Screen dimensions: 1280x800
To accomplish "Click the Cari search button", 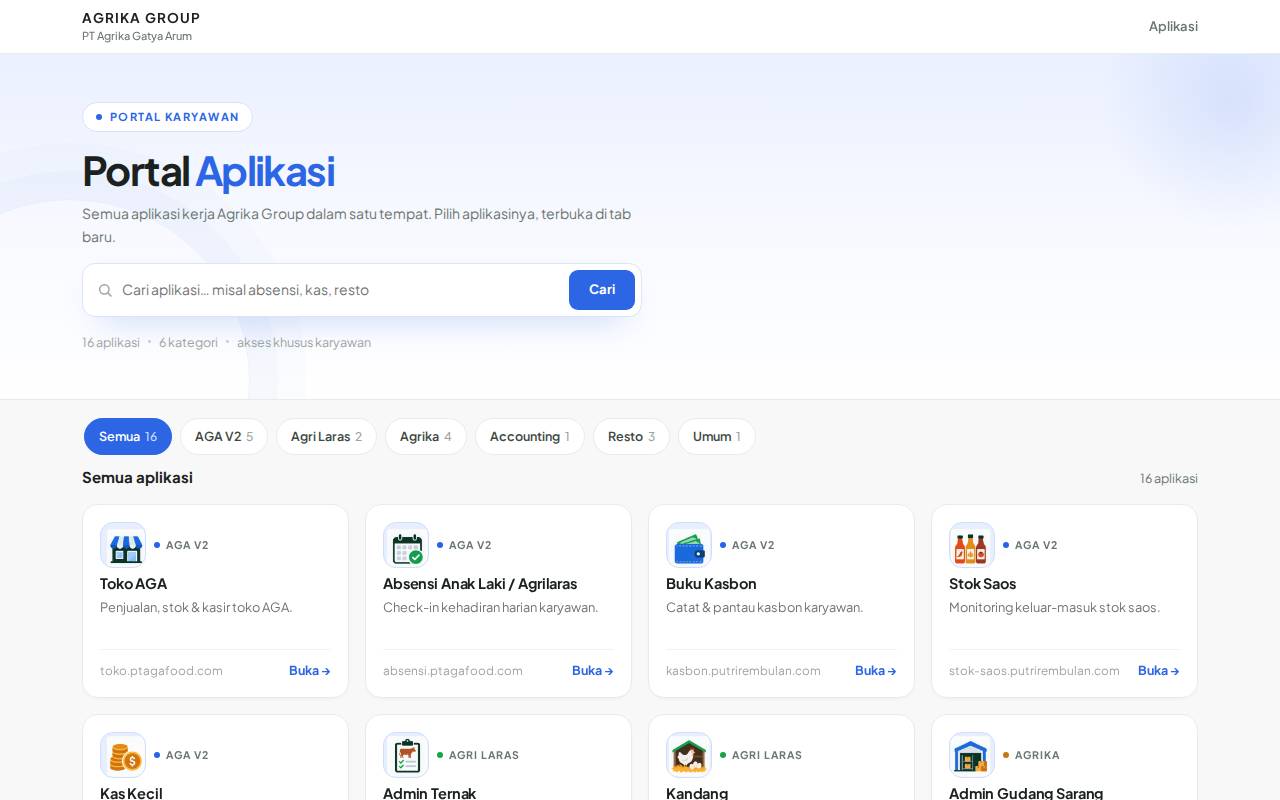I will pyautogui.click(x=602, y=290).
